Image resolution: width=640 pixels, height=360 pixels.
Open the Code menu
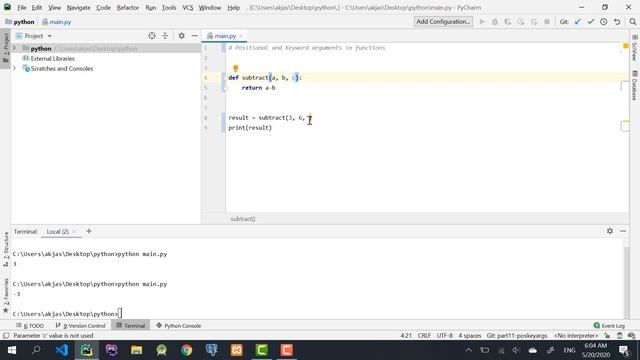click(x=103, y=7)
